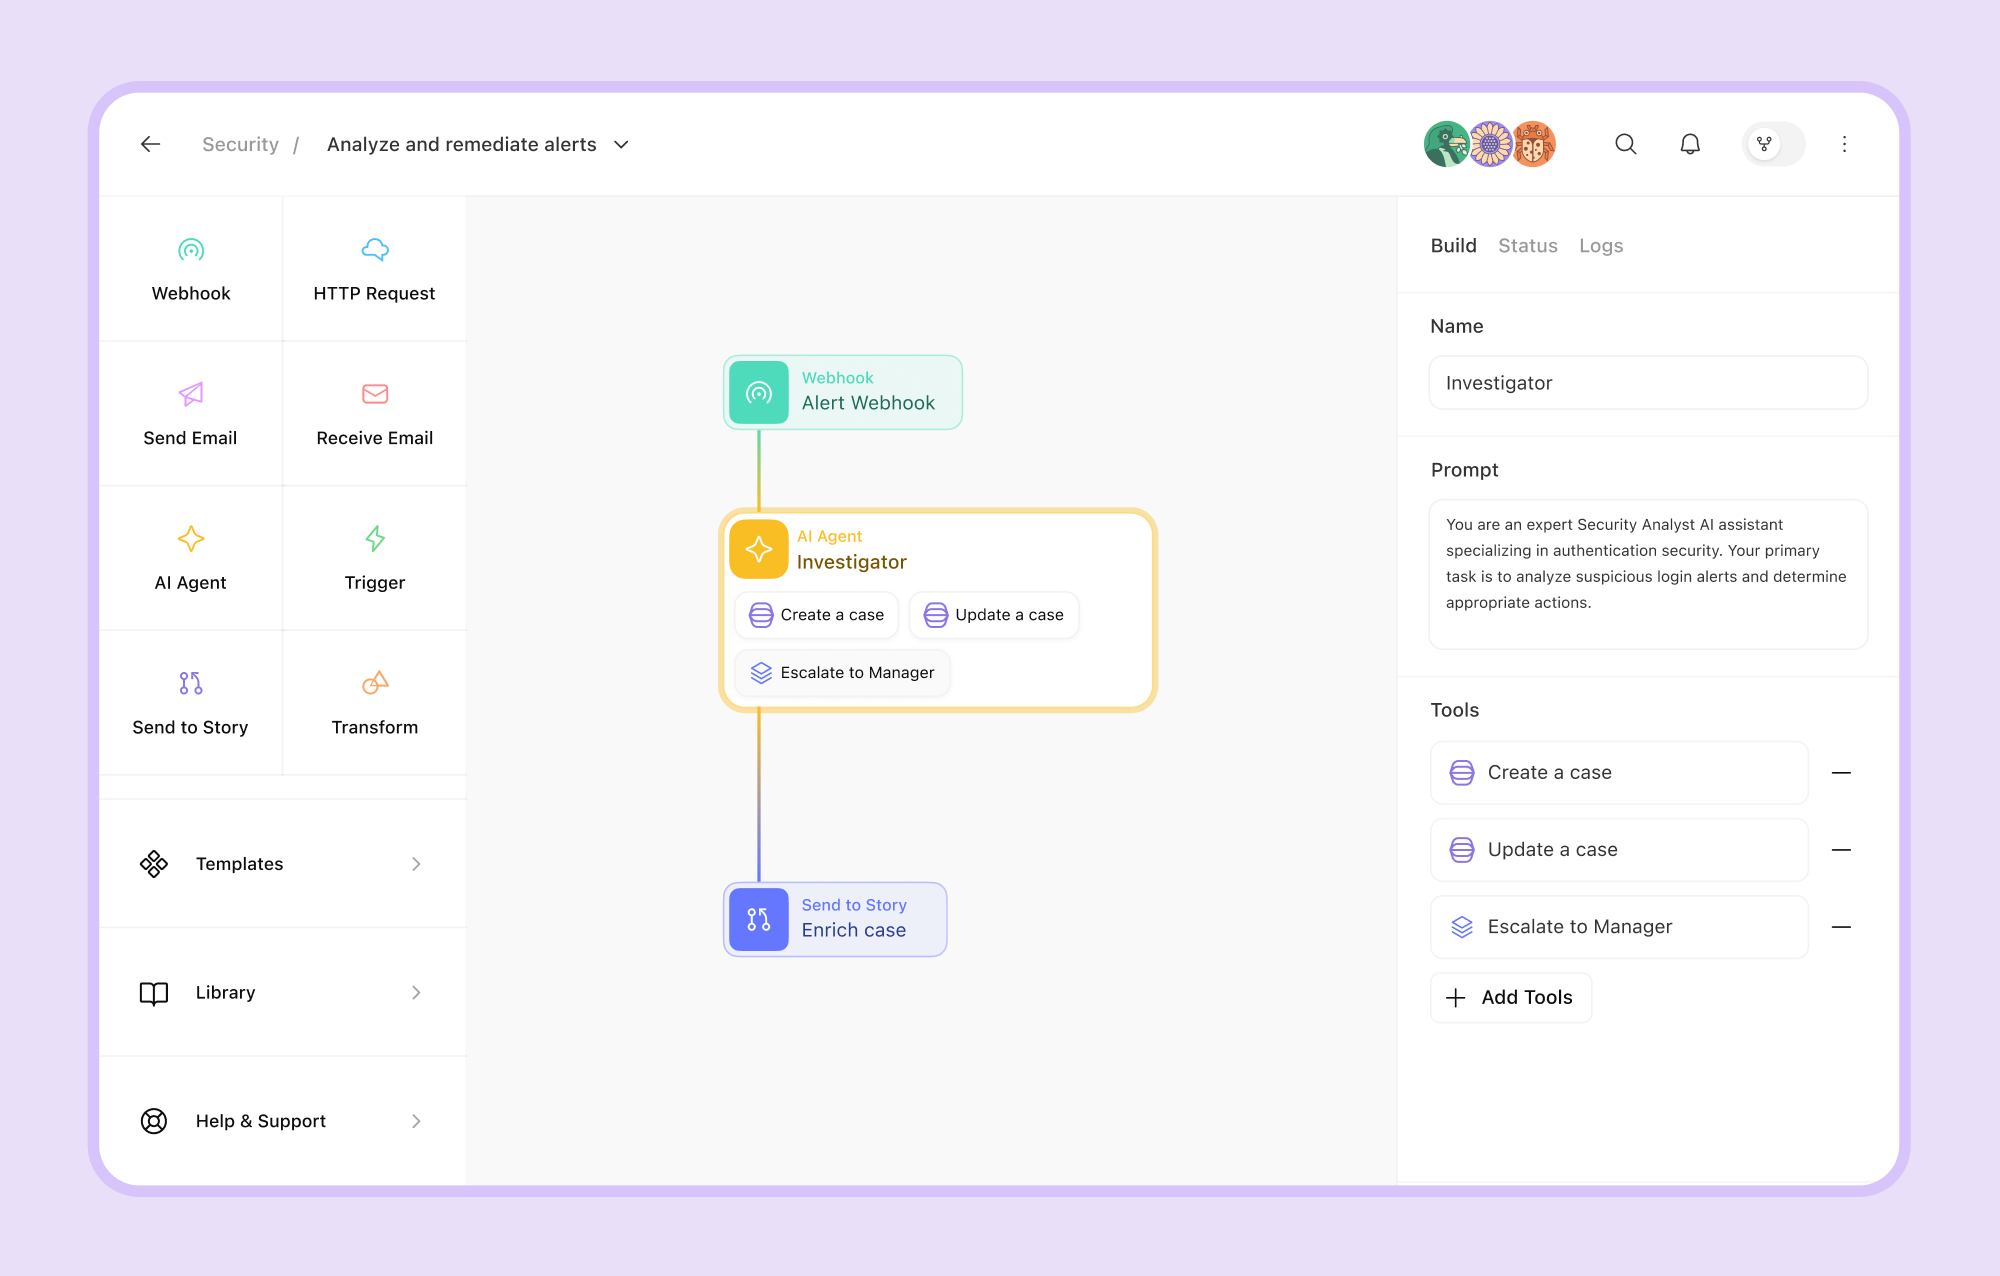Viewport: 2000px width, 1276px height.
Task: Open notifications bell
Action: (1690, 144)
